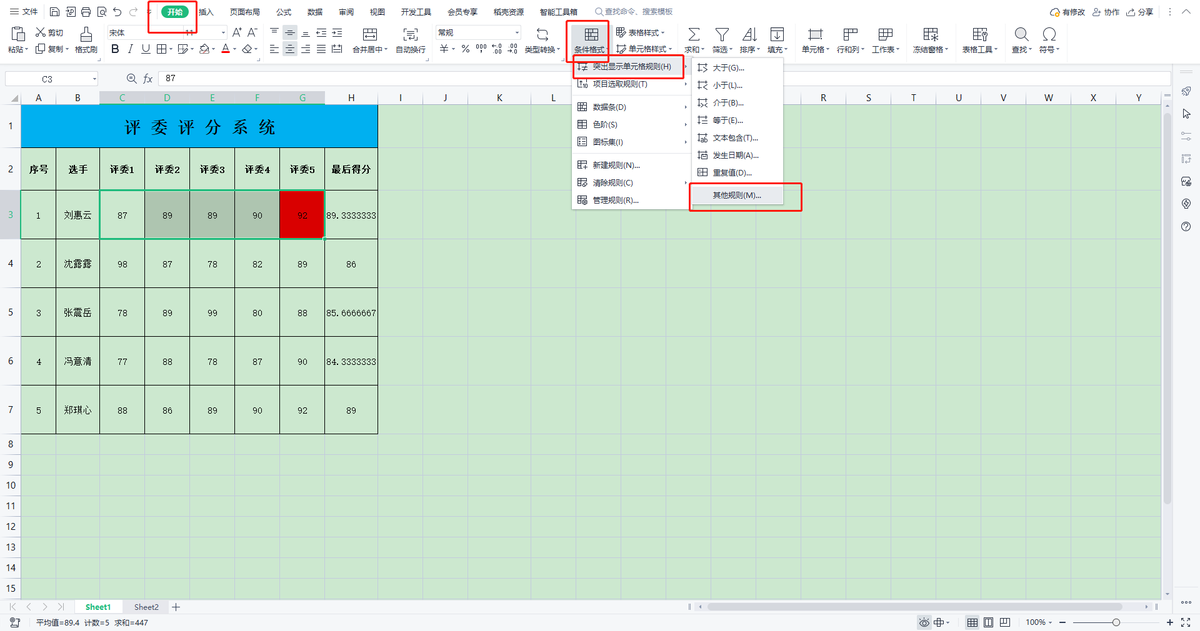Click the Find (查找) magnifier icon
The image size is (1200, 631).
[x=1021, y=33]
